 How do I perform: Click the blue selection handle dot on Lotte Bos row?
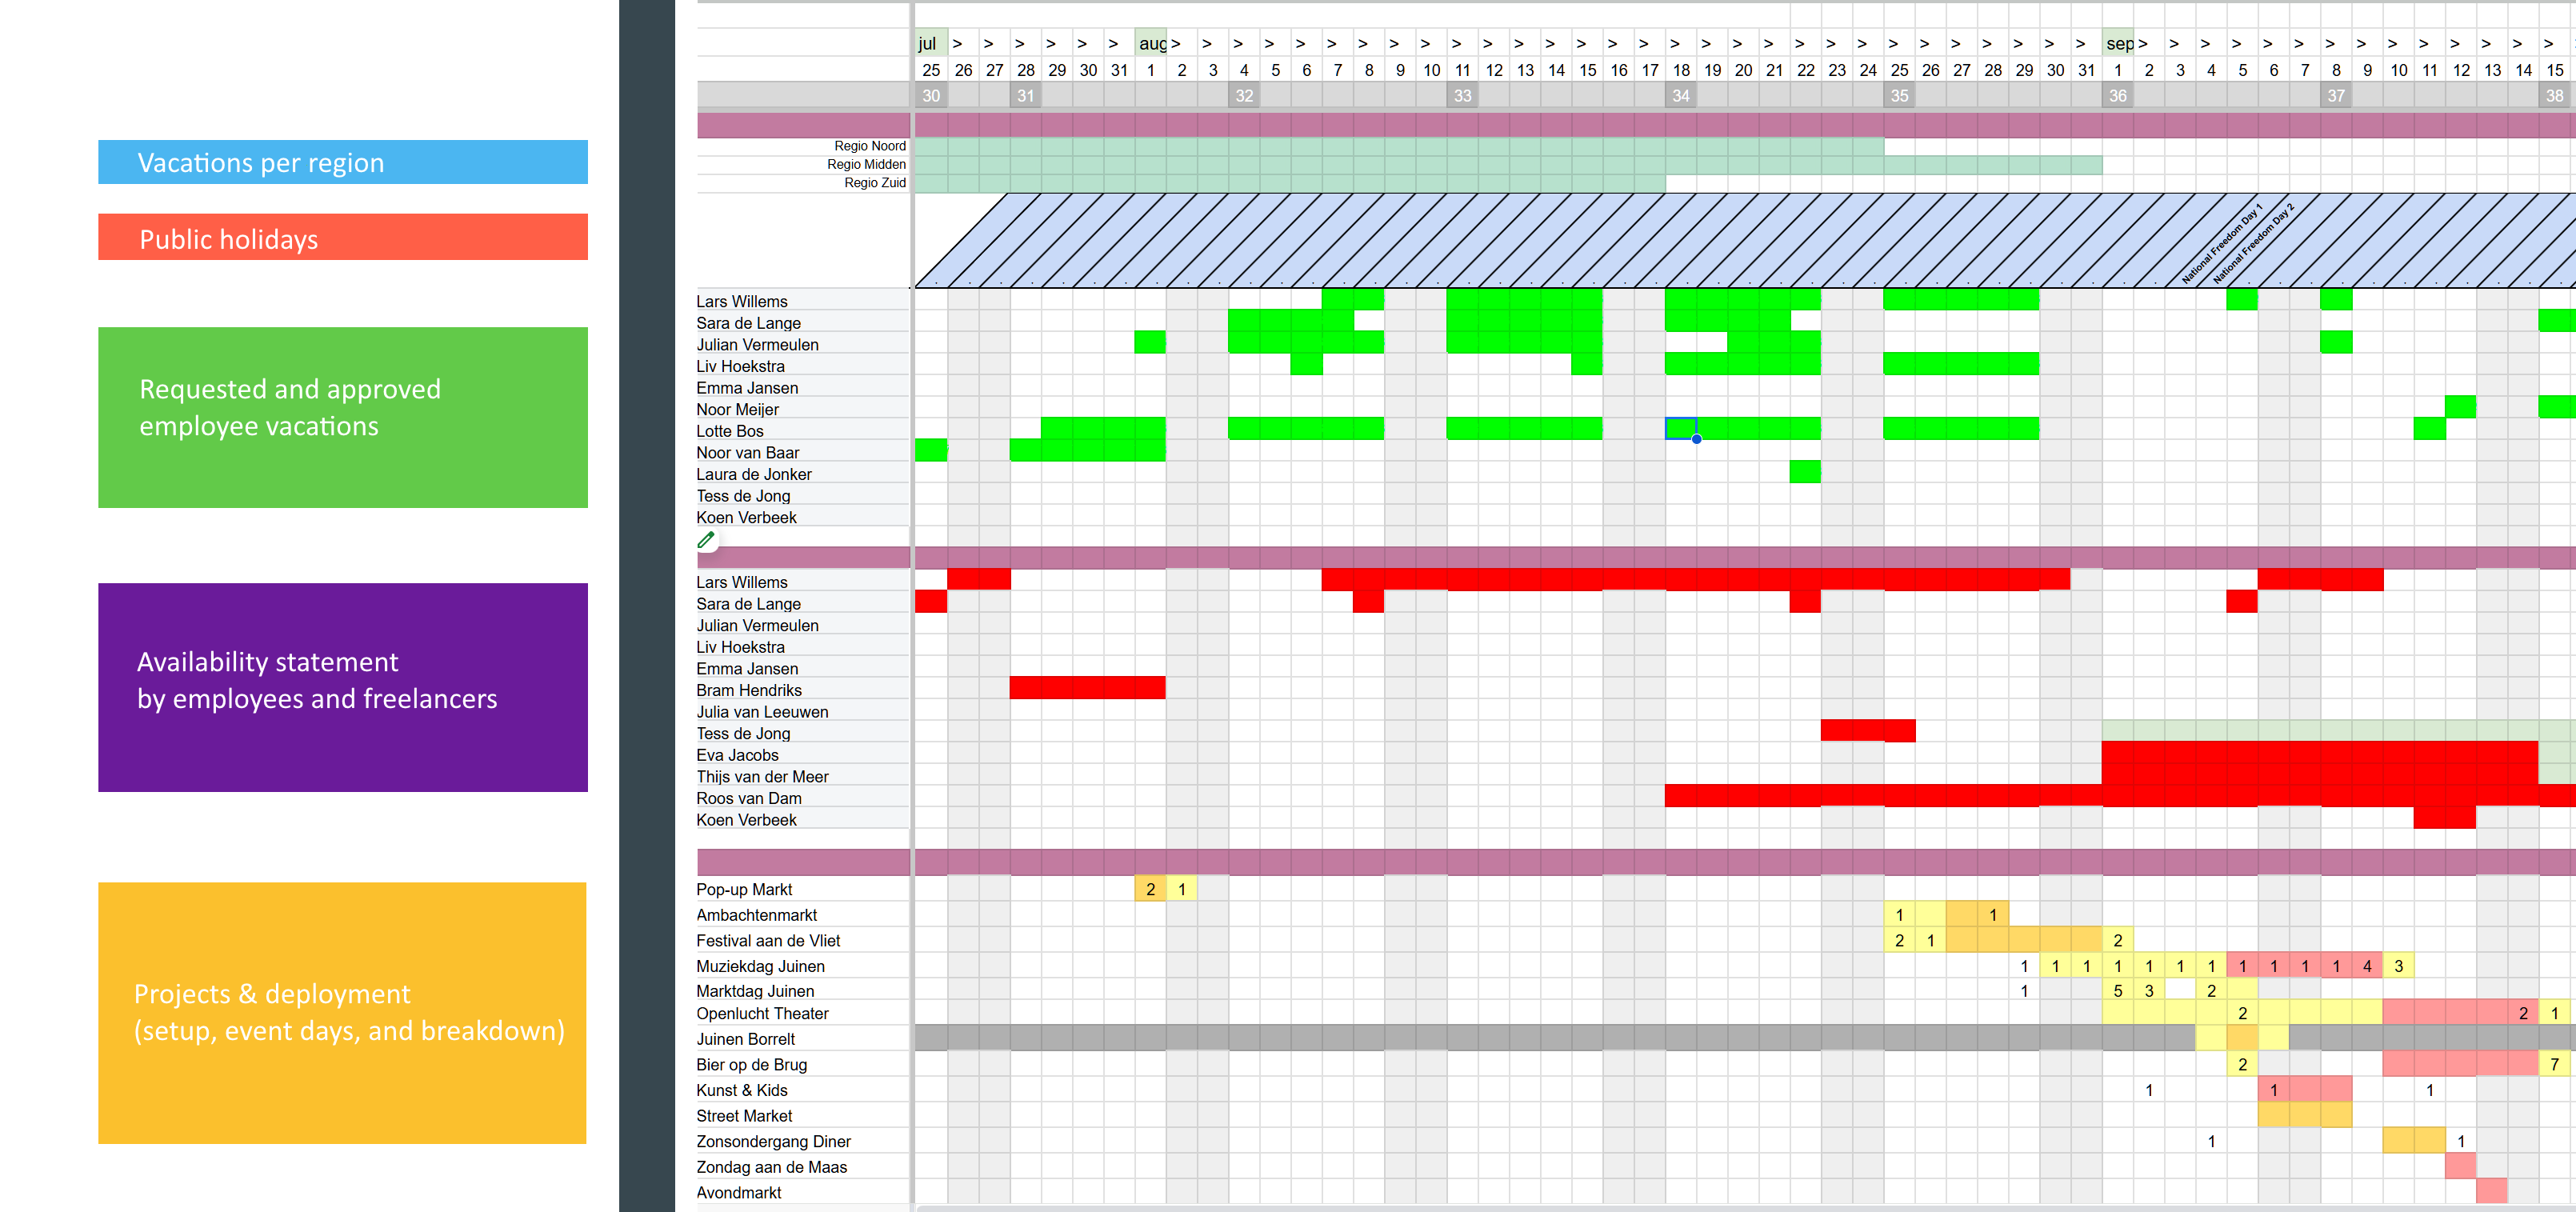click(1696, 439)
